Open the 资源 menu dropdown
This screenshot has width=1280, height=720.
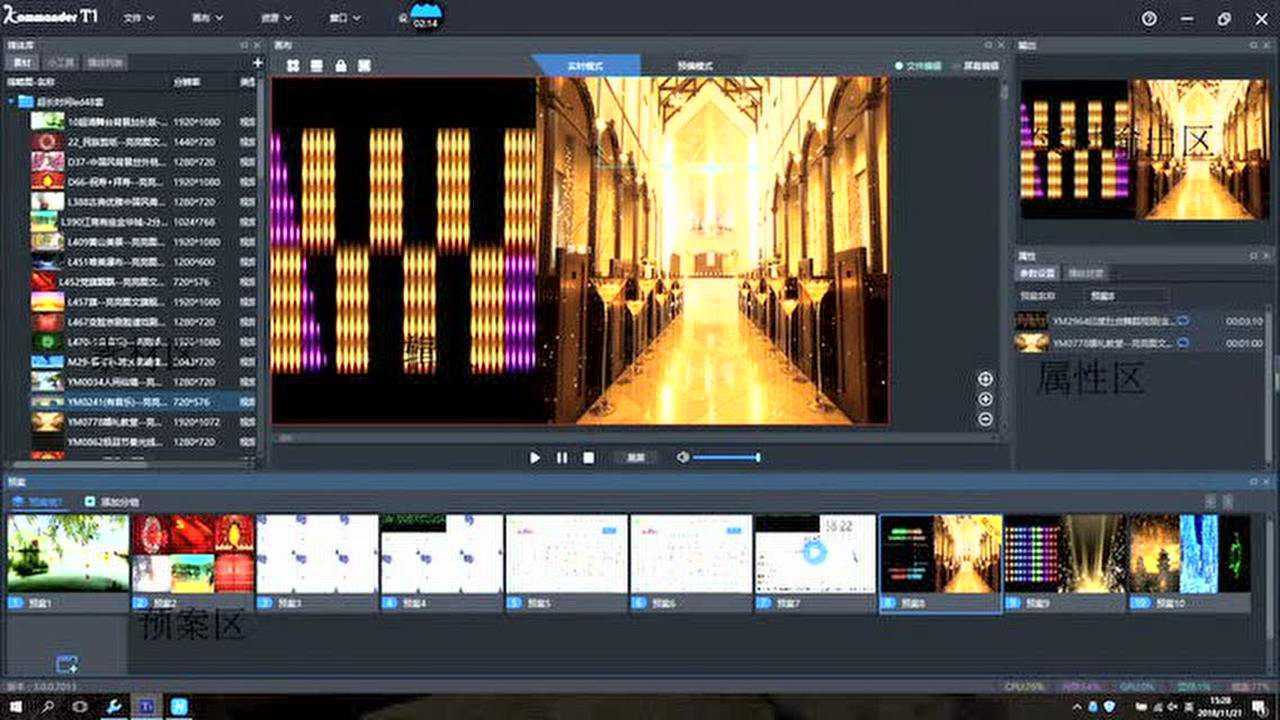[274, 17]
